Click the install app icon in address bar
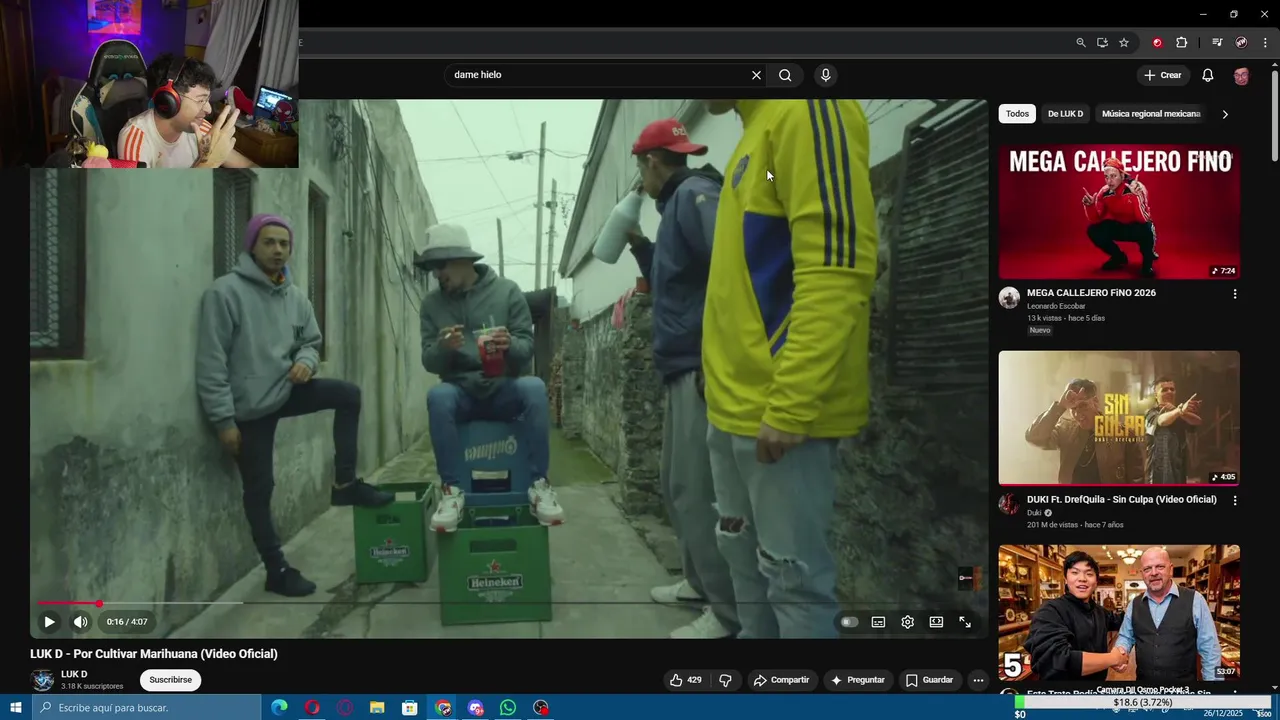This screenshot has height=720, width=1280. pos(1102,42)
